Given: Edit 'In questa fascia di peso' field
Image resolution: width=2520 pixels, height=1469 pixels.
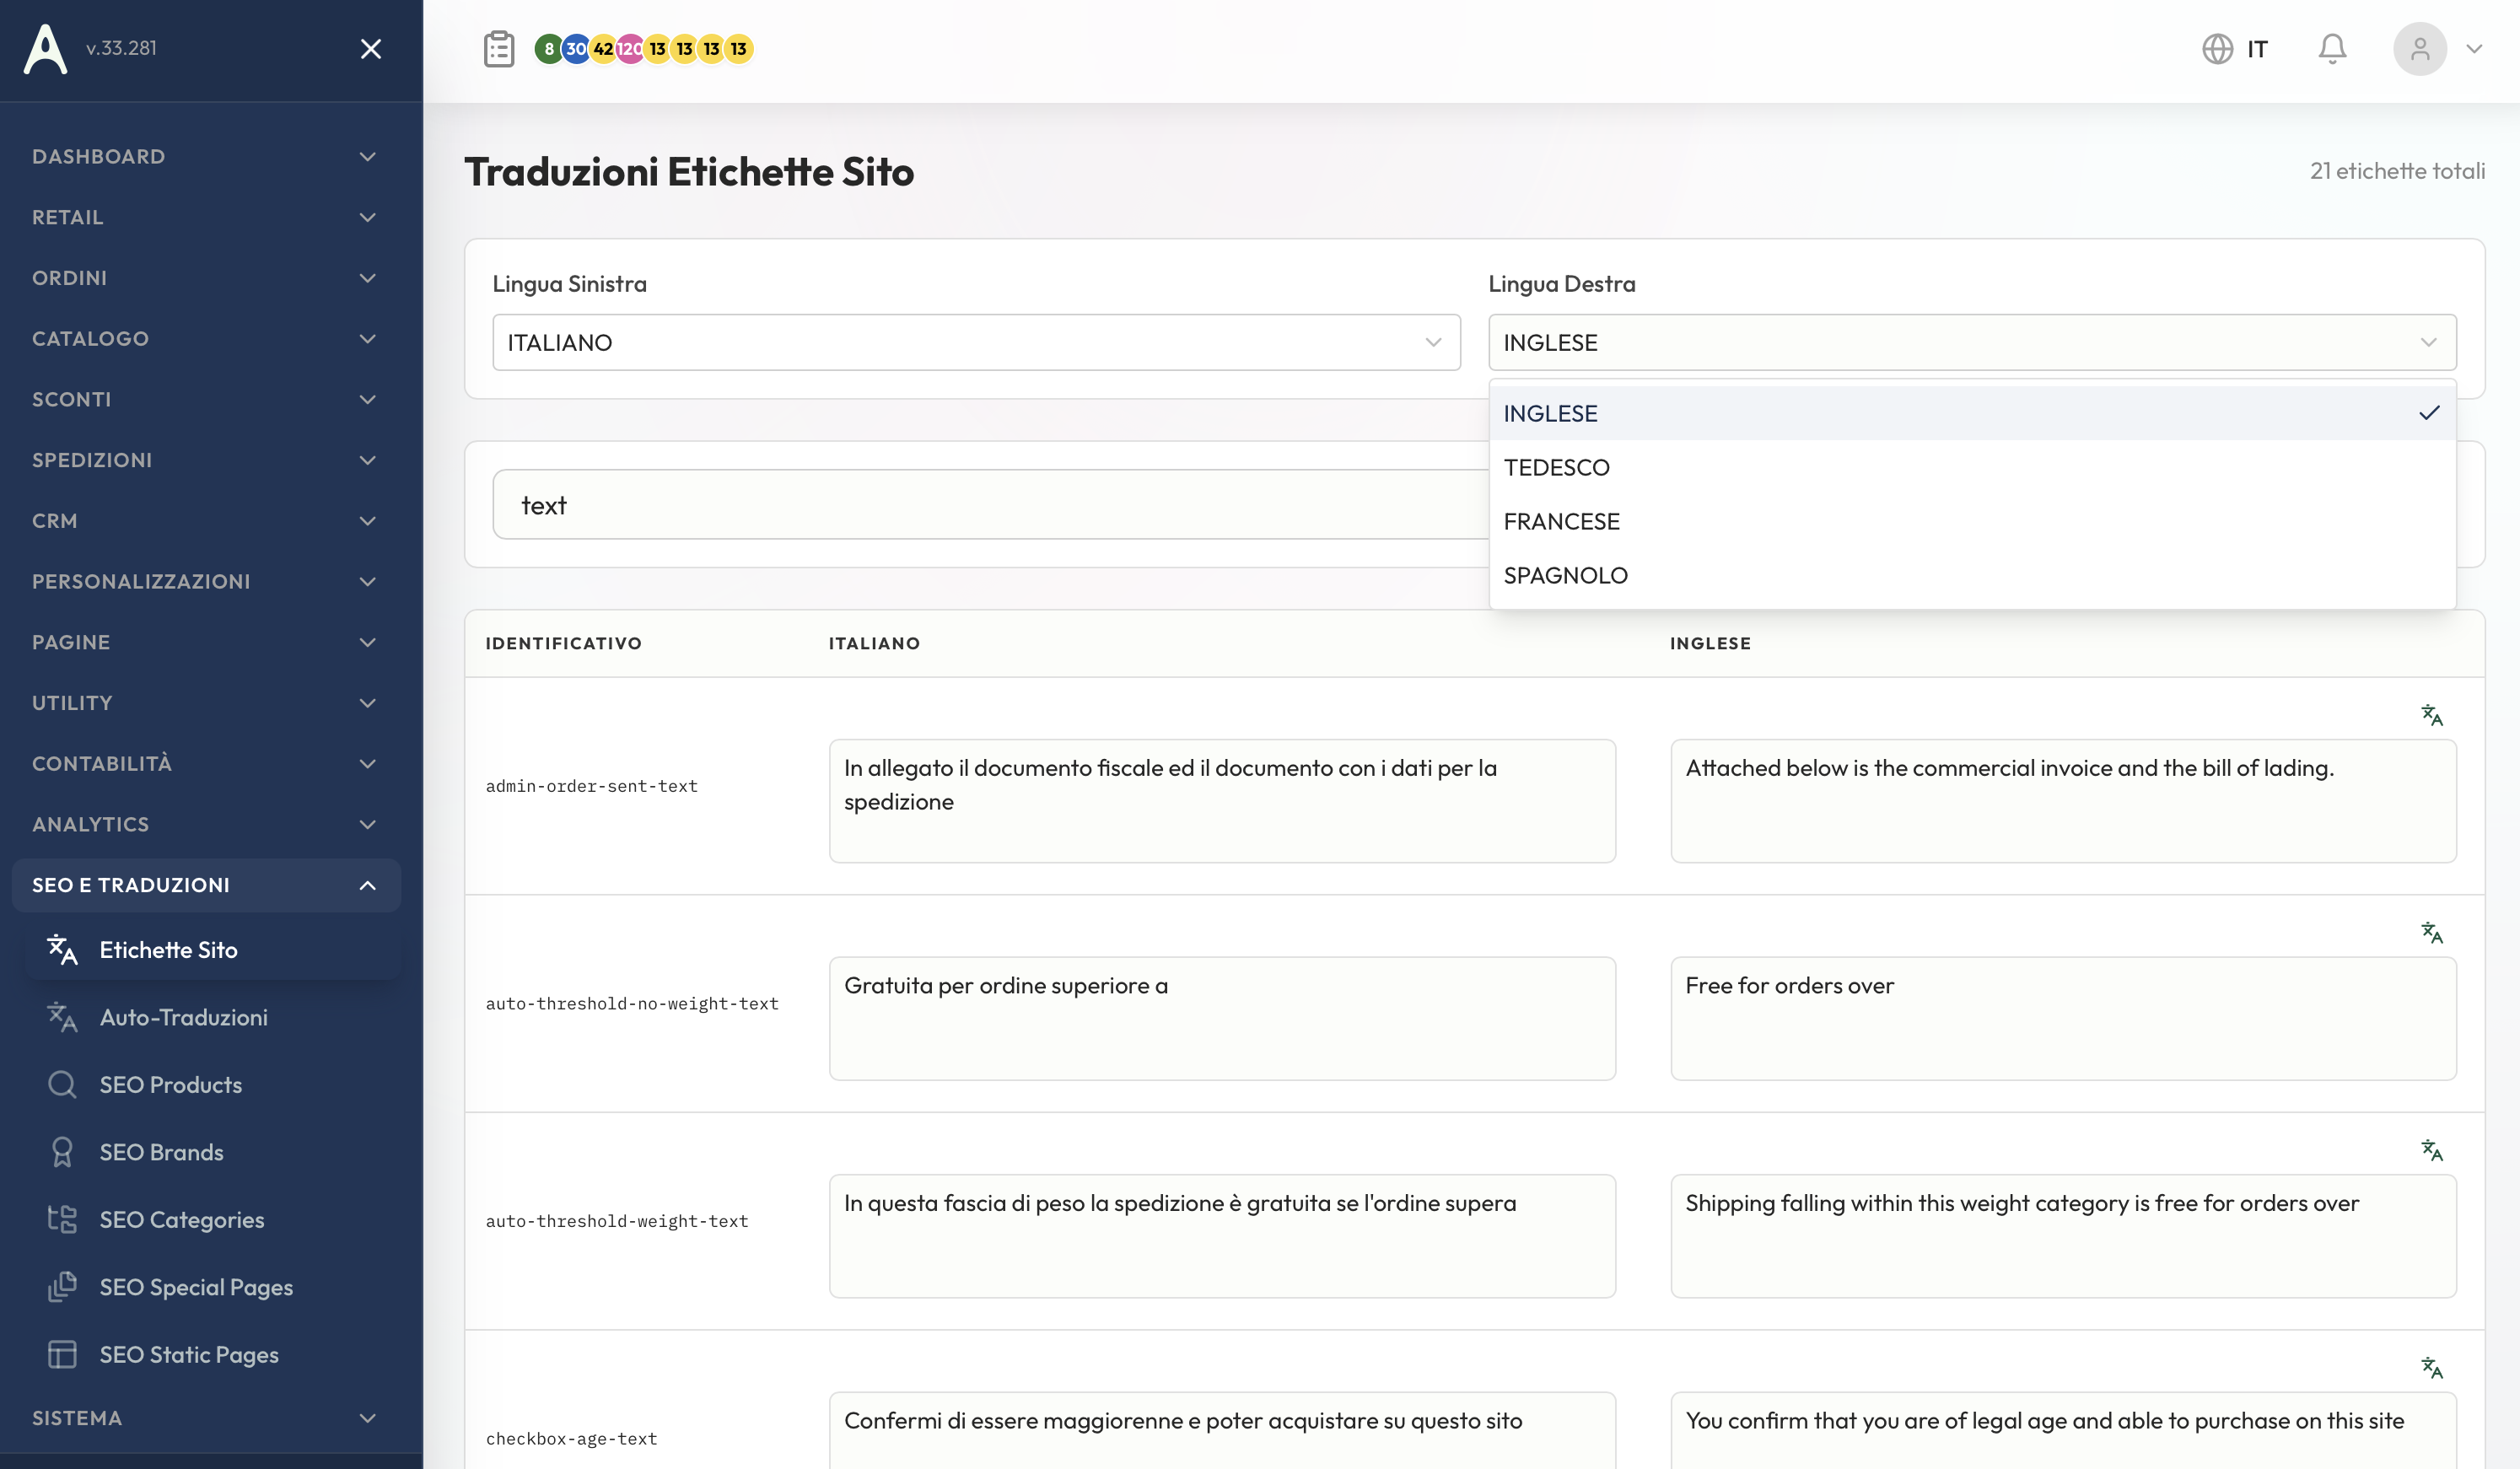Looking at the screenshot, I should tap(1222, 1236).
